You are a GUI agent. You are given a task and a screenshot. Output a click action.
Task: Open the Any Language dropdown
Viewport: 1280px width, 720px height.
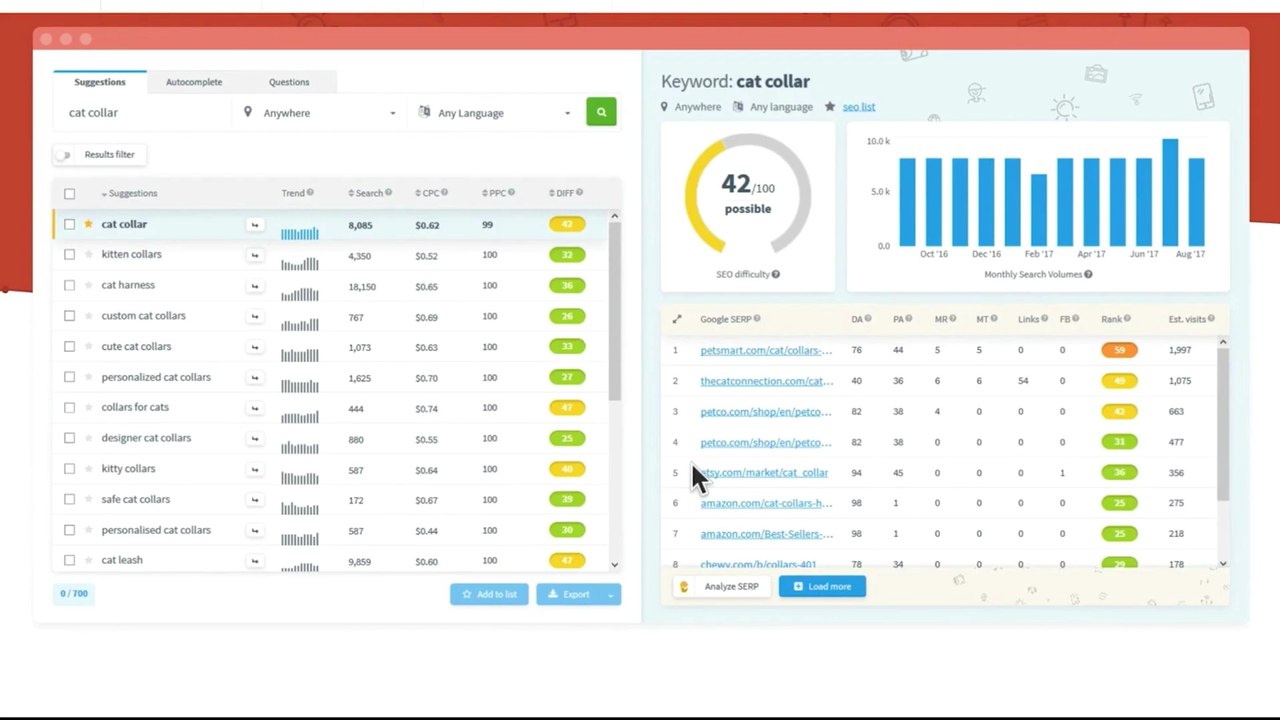click(494, 113)
